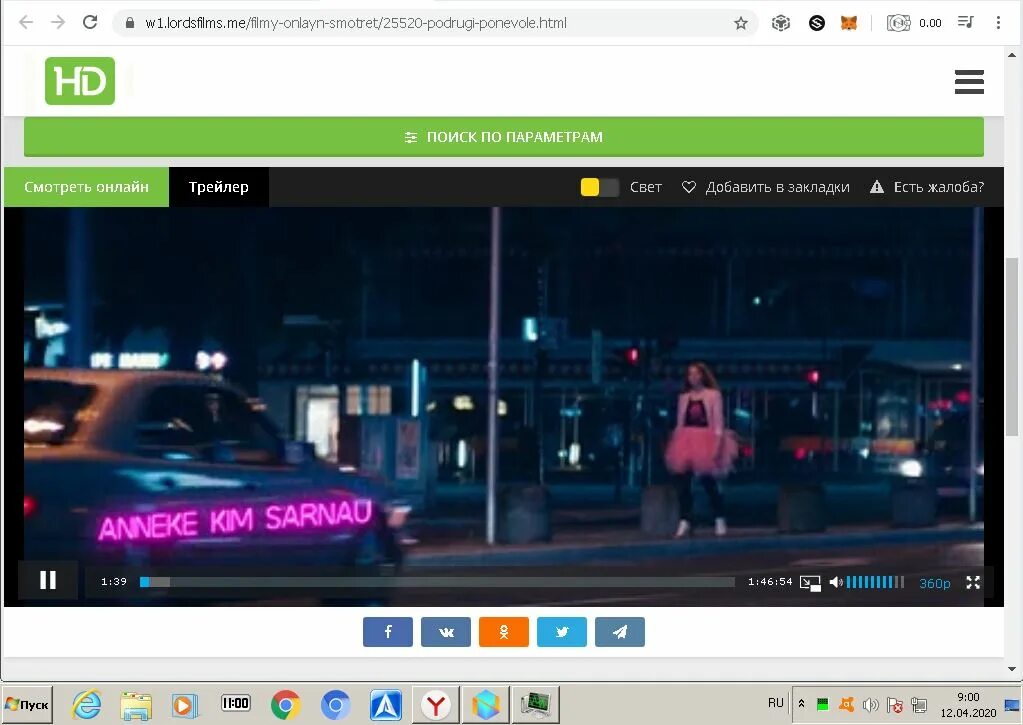The height and width of the screenshot is (725, 1023).
Task: Share the film on Telegram
Action: click(620, 632)
